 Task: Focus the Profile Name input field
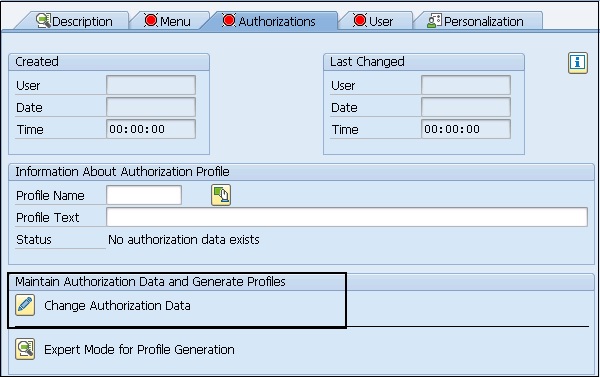coord(144,195)
